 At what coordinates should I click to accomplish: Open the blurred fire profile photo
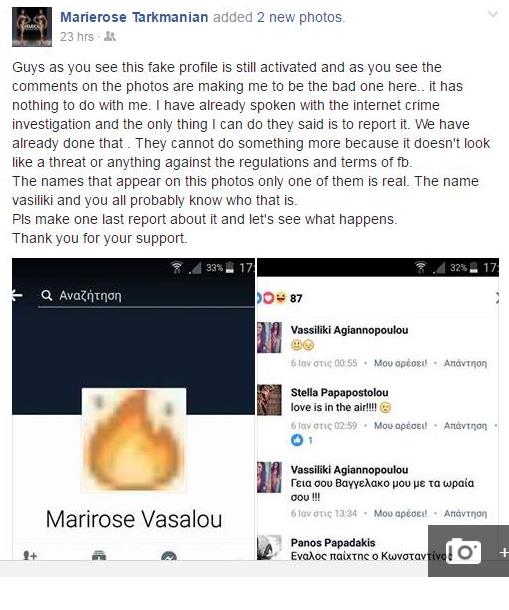click(x=133, y=440)
